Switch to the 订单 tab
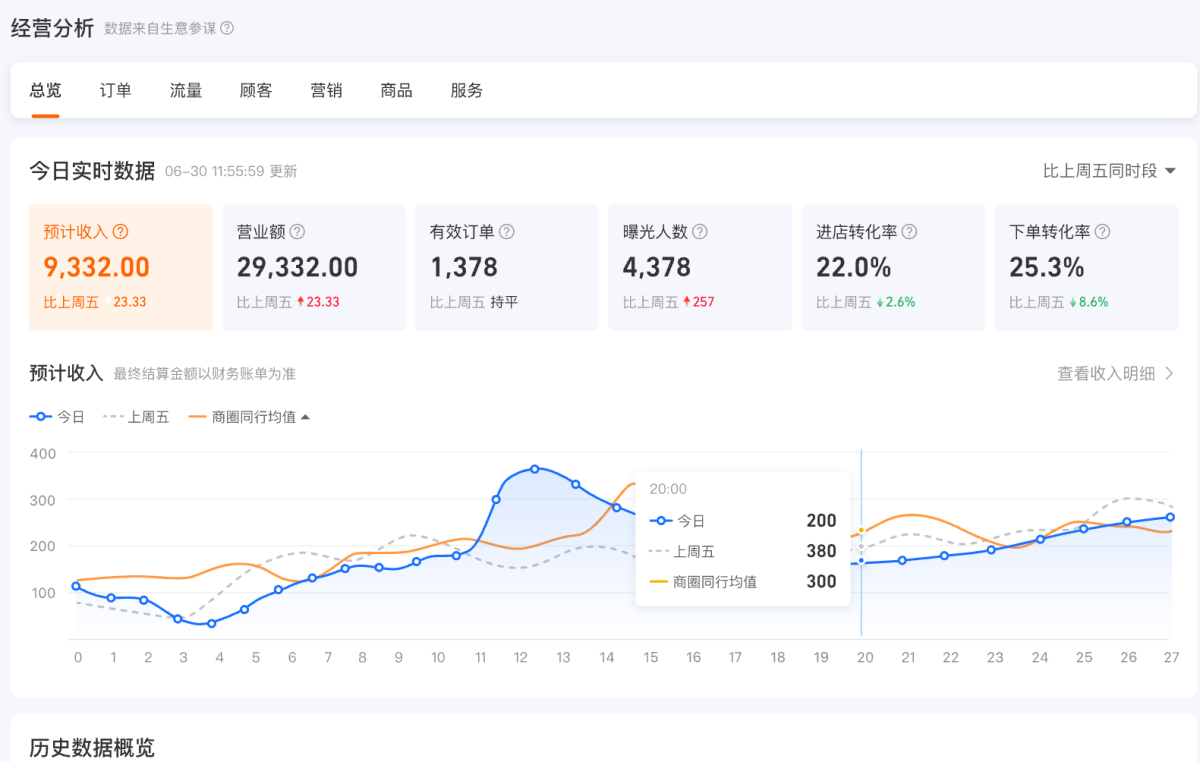The image size is (1200, 762). 115,90
